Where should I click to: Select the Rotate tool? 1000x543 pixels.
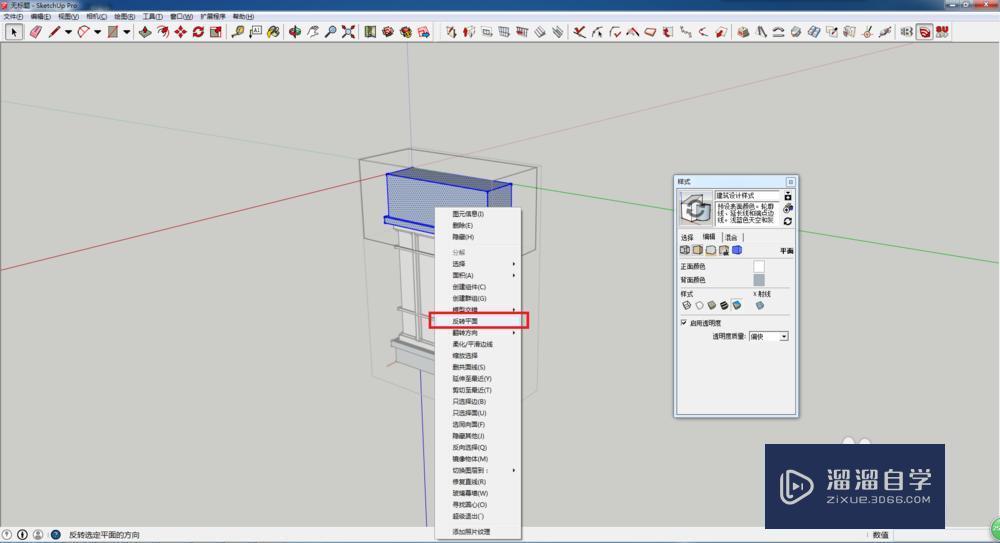coord(198,31)
